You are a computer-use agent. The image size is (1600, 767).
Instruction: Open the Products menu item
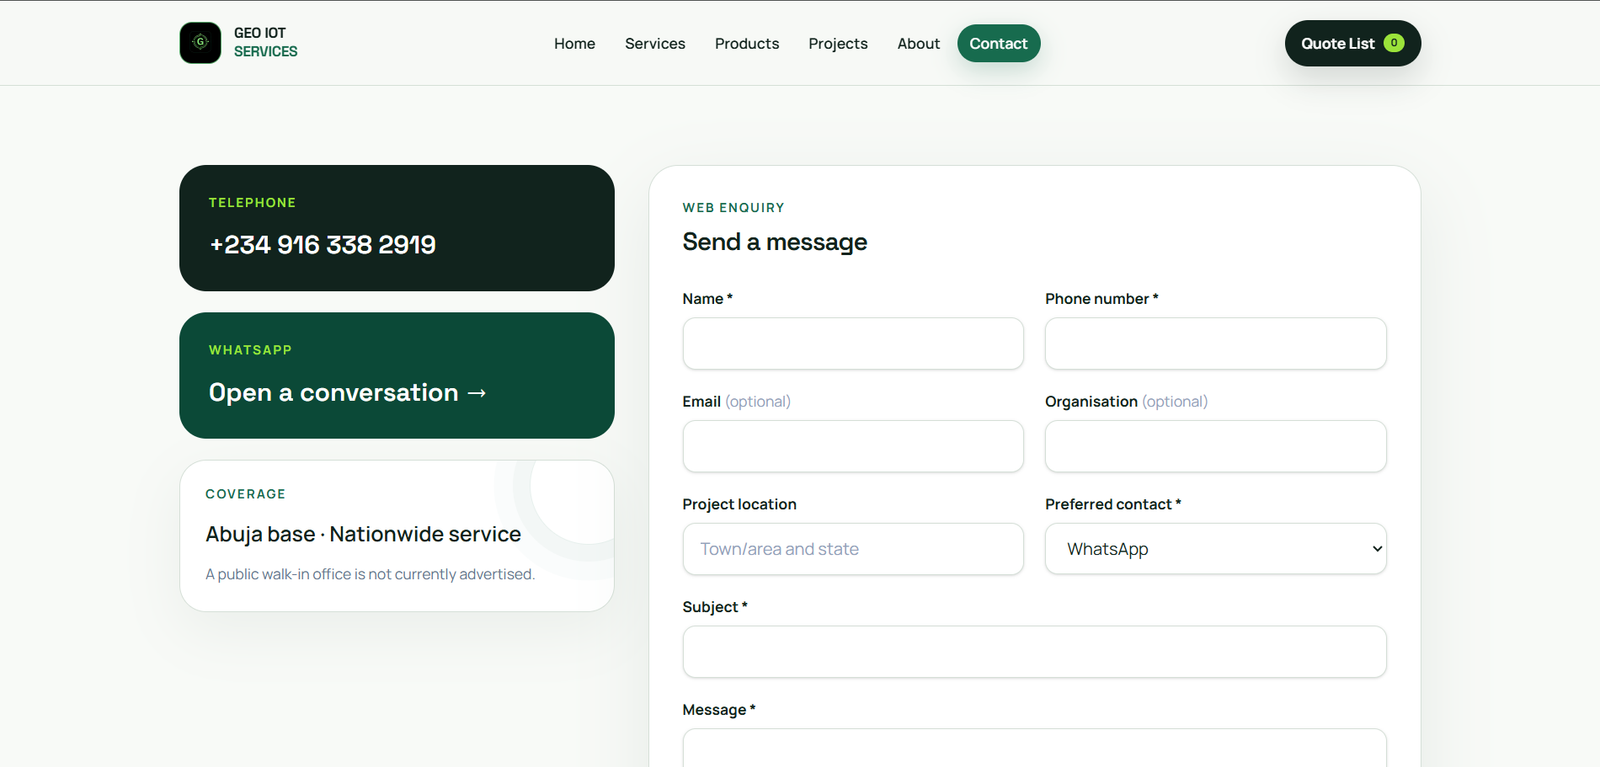pyautogui.click(x=747, y=44)
